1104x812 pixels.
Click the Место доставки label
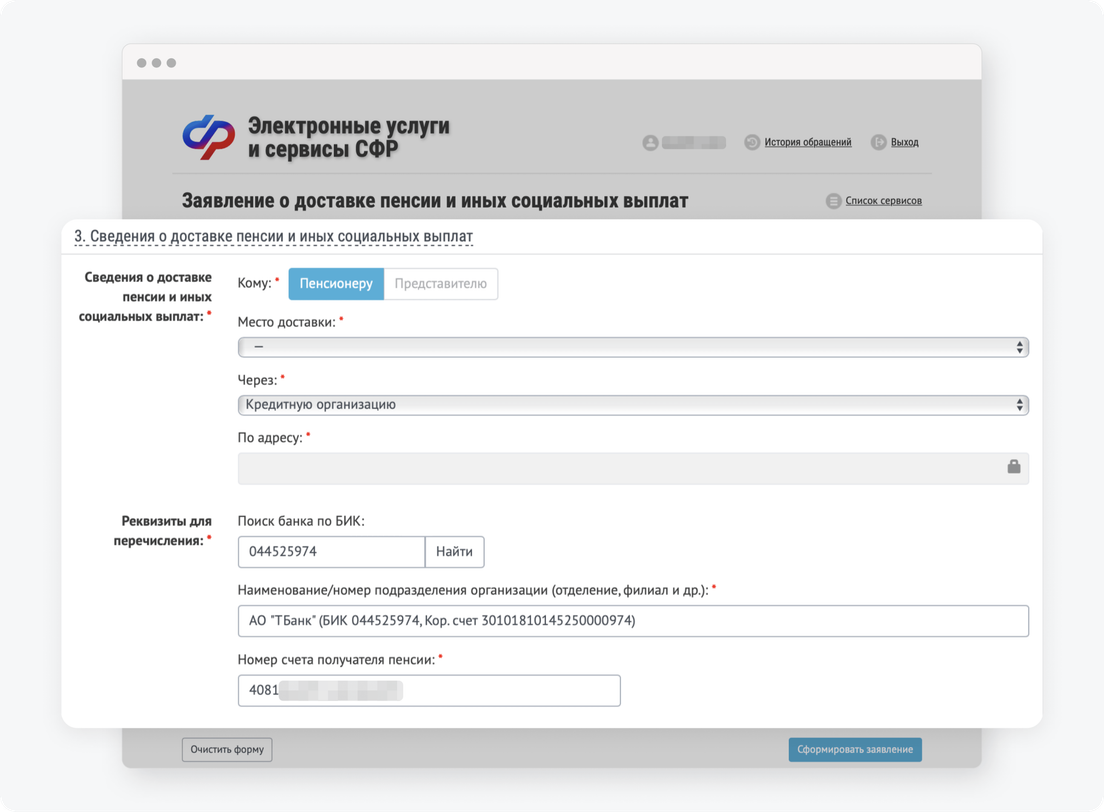(287, 323)
